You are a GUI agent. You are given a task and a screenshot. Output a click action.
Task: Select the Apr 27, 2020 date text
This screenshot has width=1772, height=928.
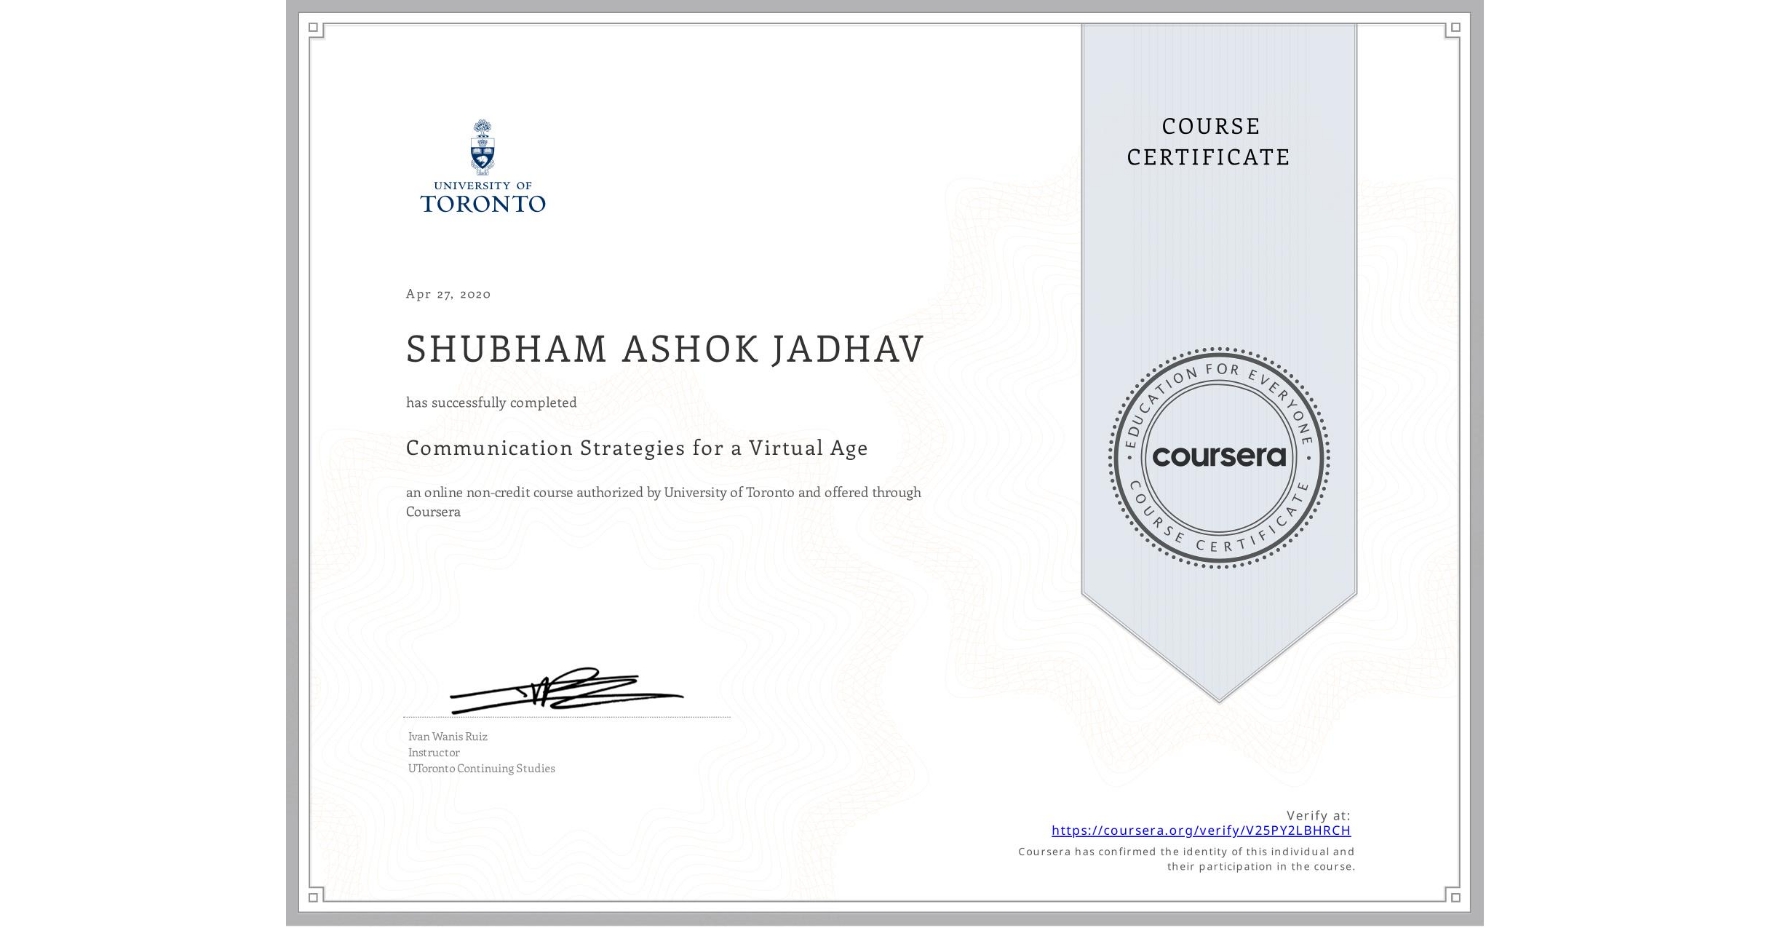(447, 293)
